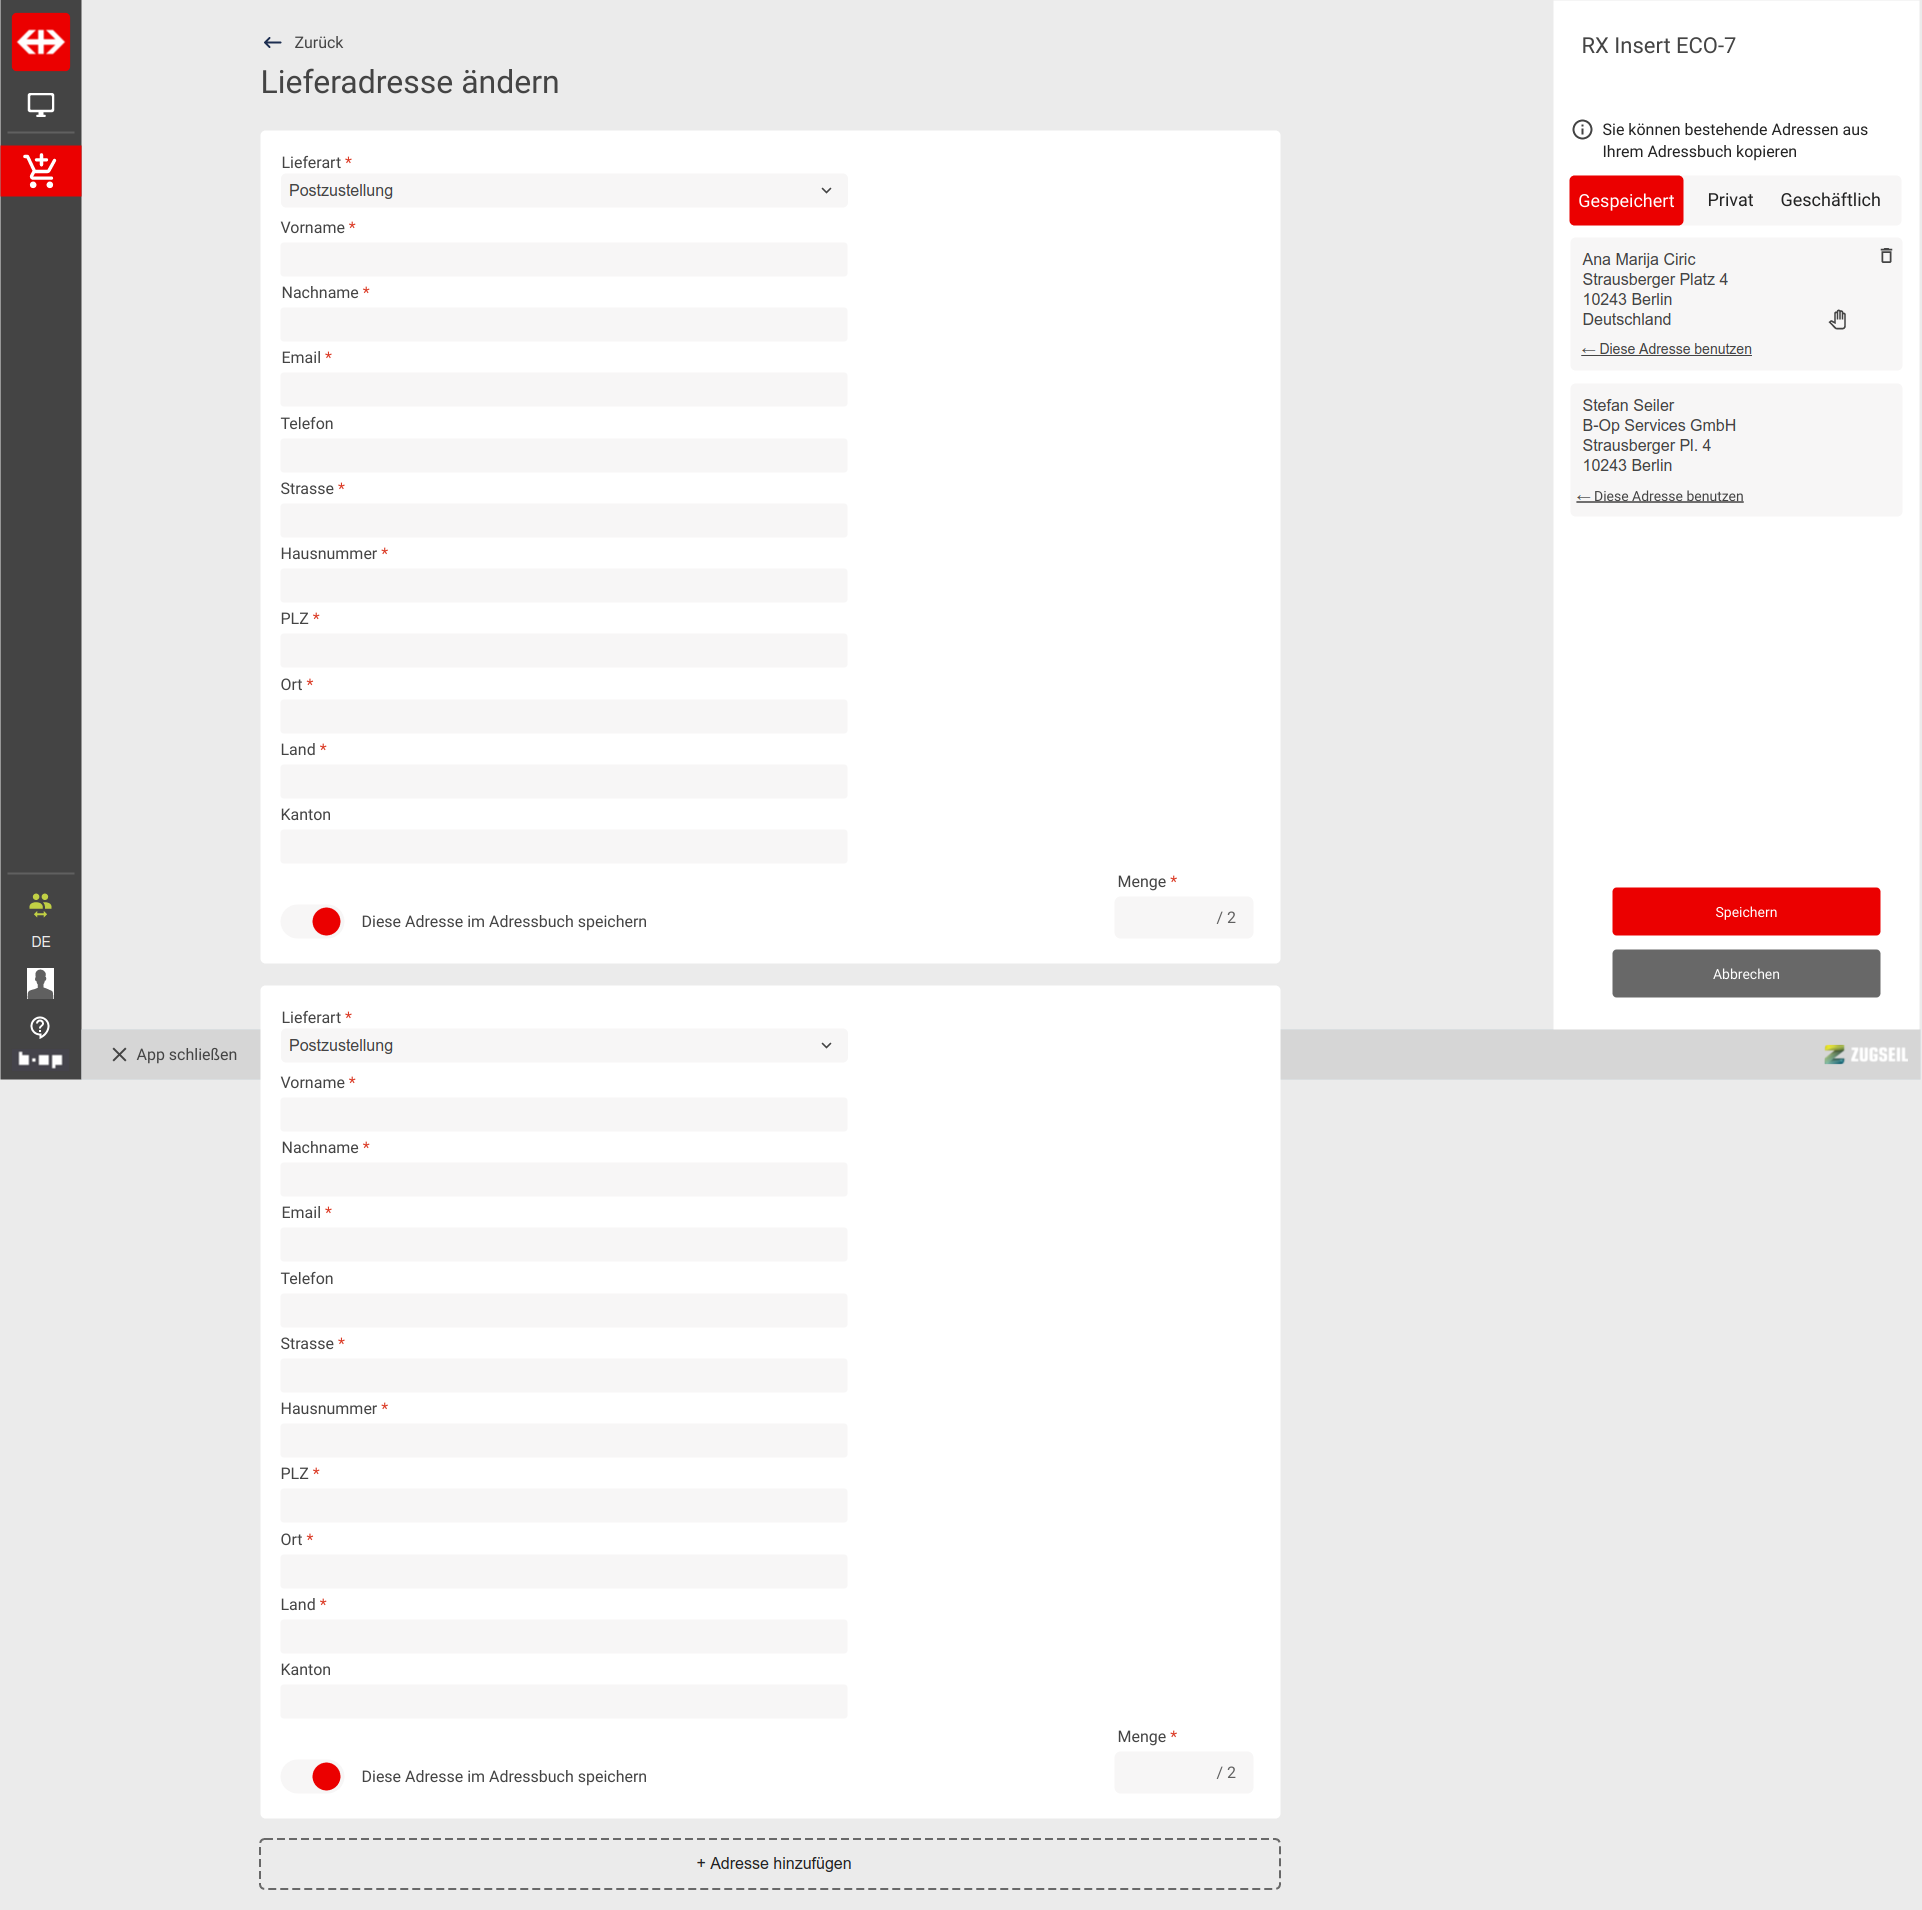The height and width of the screenshot is (1910, 1922).
Task: Click the Zurück back arrow
Action: [272, 42]
